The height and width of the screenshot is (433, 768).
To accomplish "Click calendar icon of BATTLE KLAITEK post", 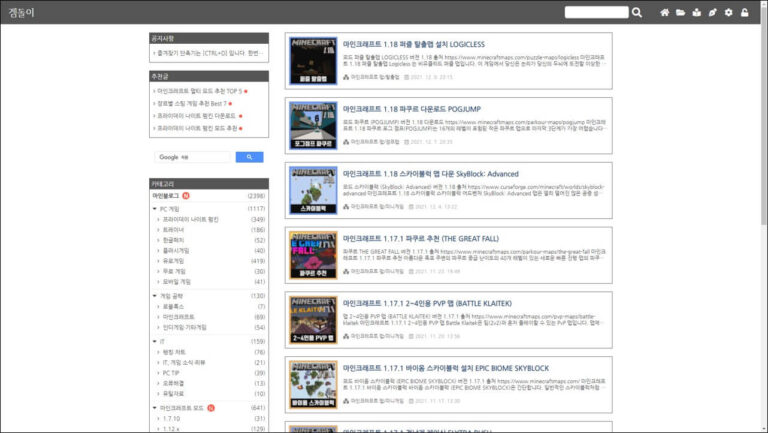I will tap(411, 336).
